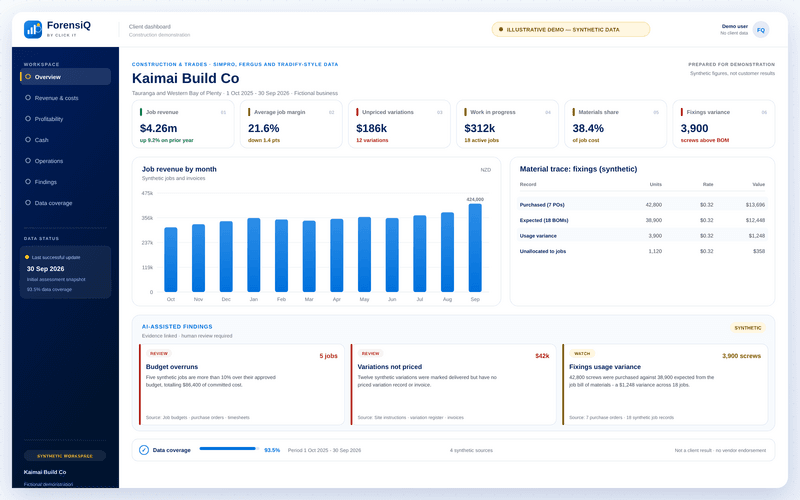This screenshot has height=500, width=800.
Task: Open the Job revenue $4.26m card
Action: coord(183,124)
